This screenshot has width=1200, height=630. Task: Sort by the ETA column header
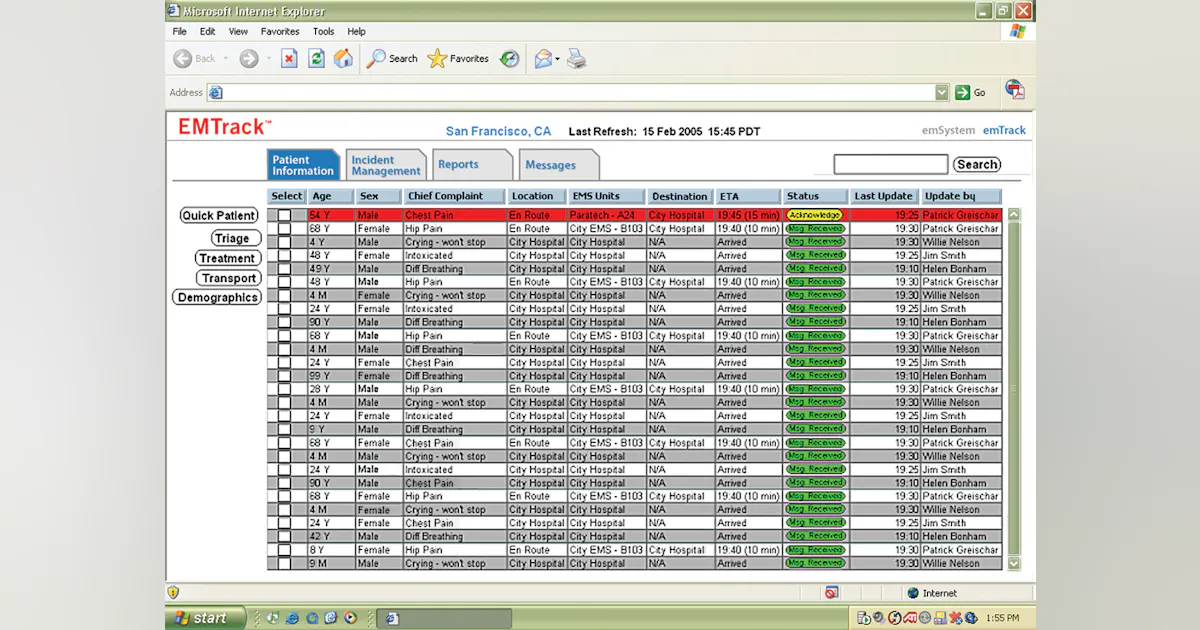pyautogui.click(x=748, y=196)
